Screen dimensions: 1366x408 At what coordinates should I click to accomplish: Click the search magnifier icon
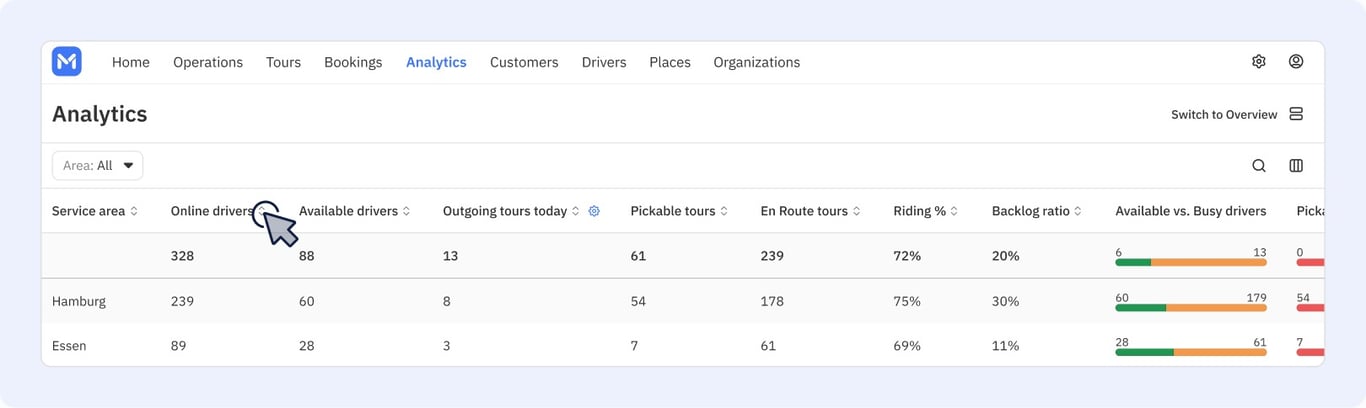[1259, 166]
